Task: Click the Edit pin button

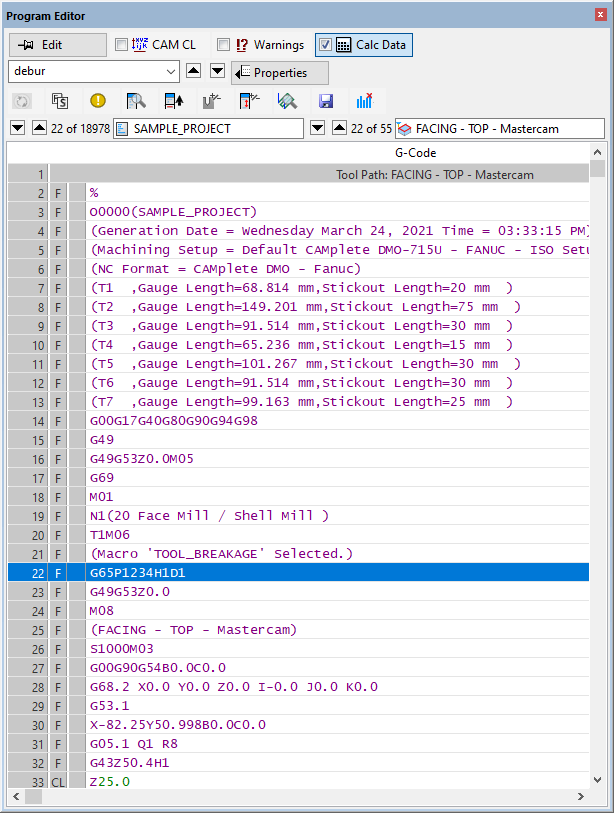Action: pos(58,45)
